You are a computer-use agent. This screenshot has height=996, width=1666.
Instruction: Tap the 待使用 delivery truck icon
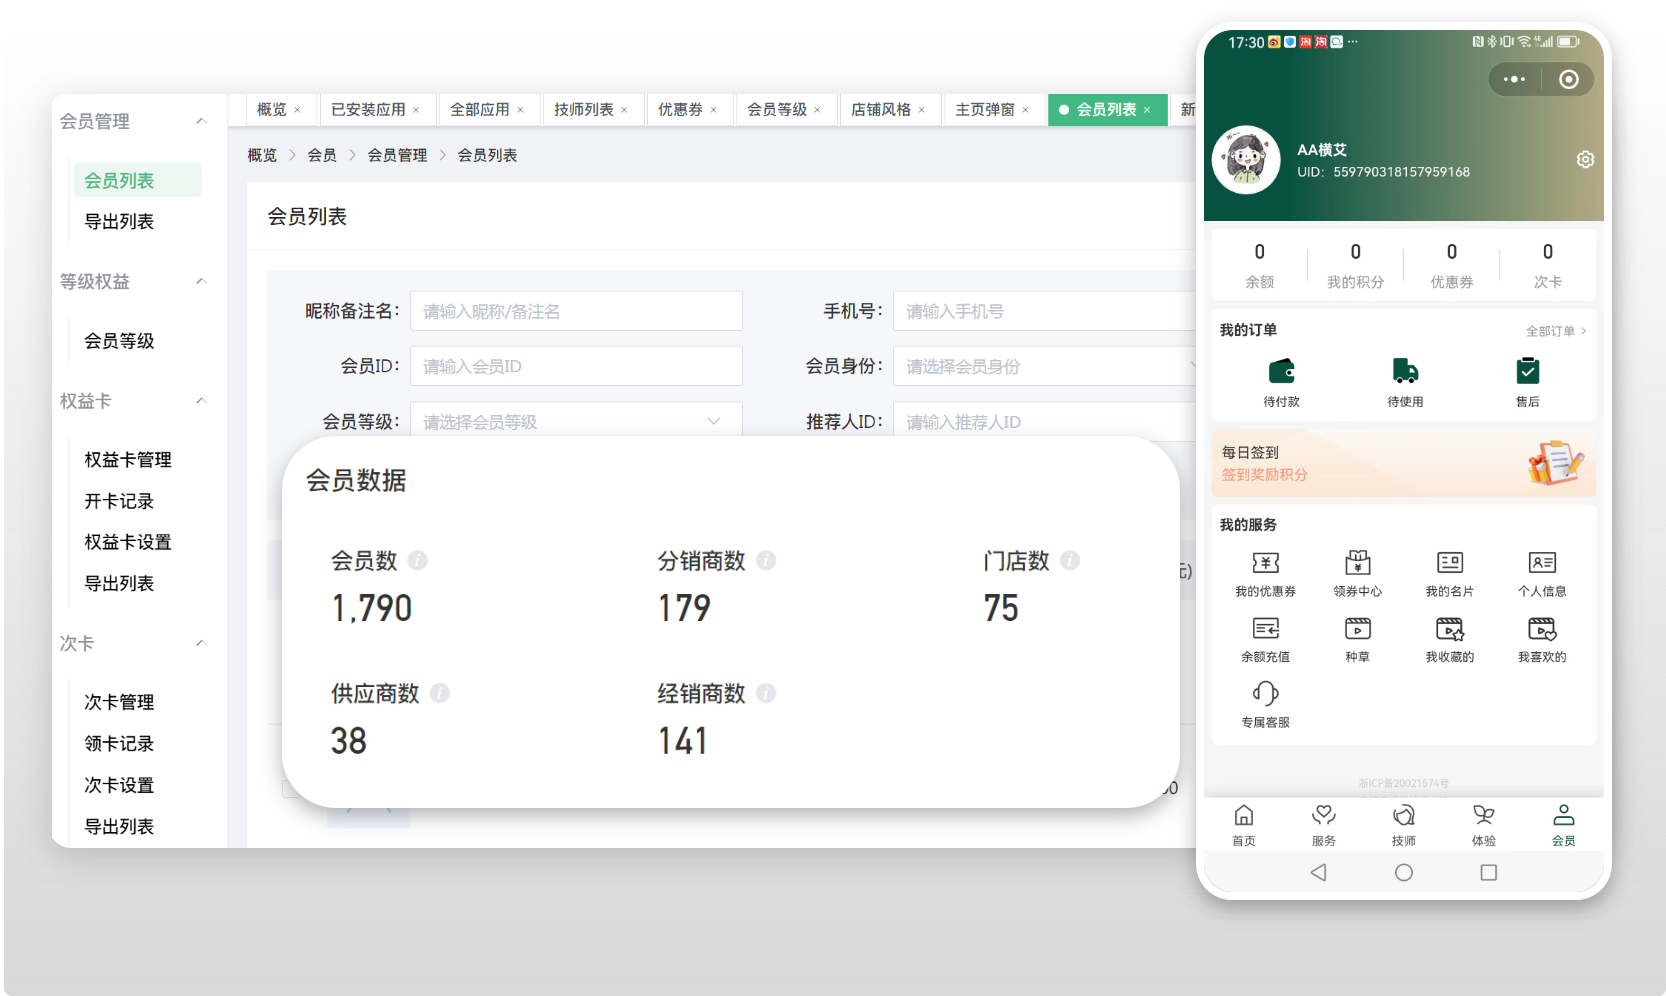[1405, 372]
